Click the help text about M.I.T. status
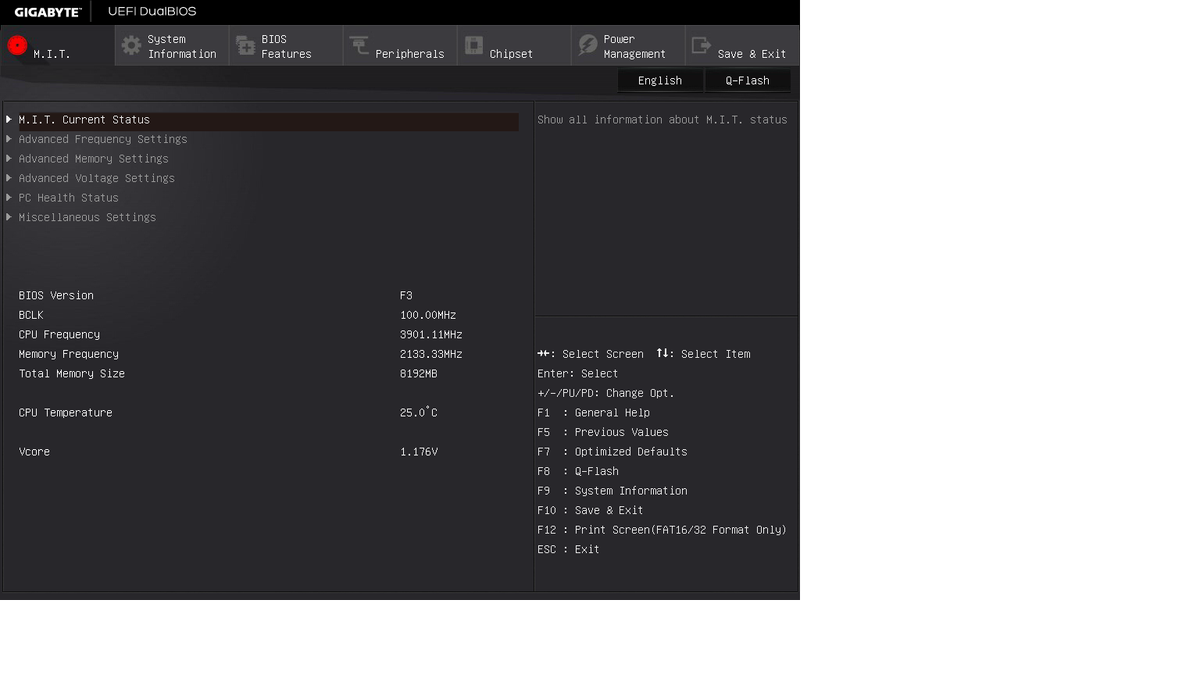 [x=662, y=120]
